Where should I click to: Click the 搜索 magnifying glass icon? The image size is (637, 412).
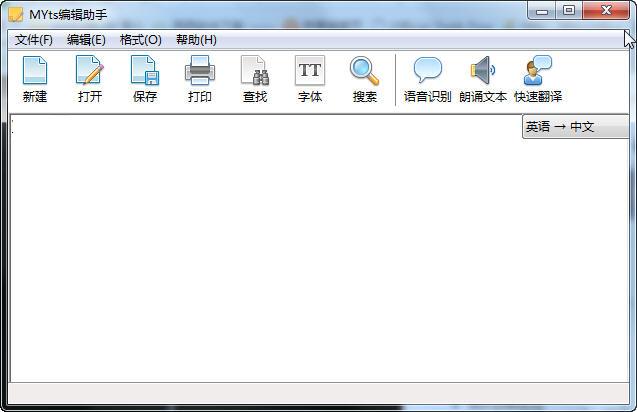click(364, 72)
